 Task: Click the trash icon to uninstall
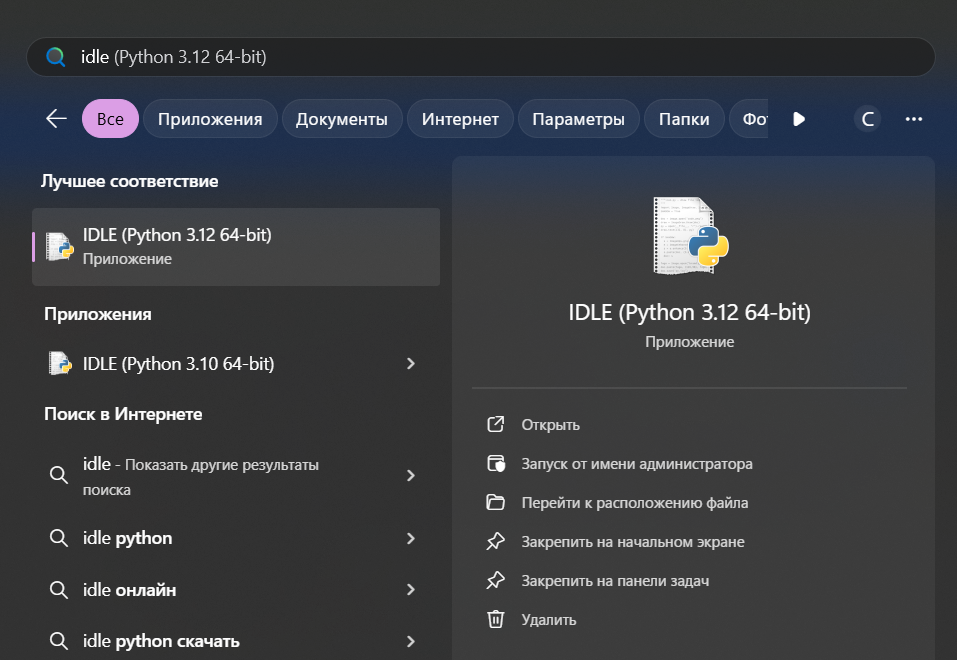tap(495, 620)
